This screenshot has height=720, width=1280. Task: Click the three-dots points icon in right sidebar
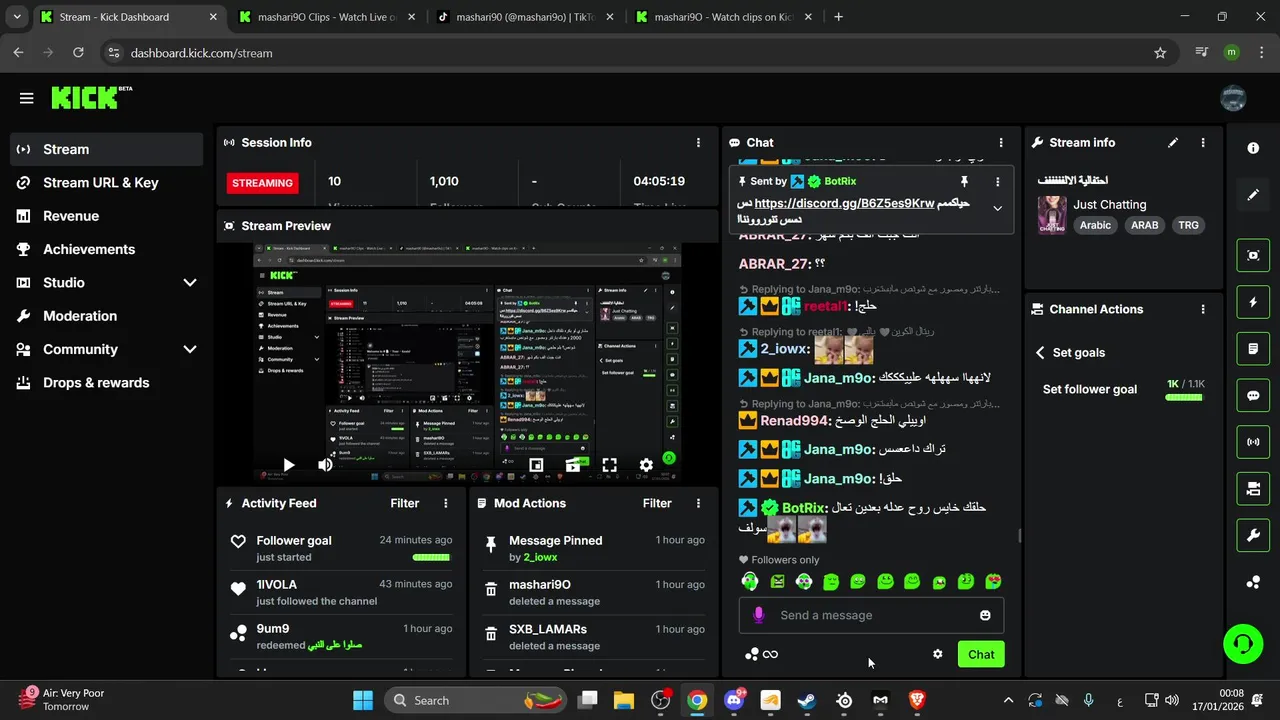(1253, 582)
